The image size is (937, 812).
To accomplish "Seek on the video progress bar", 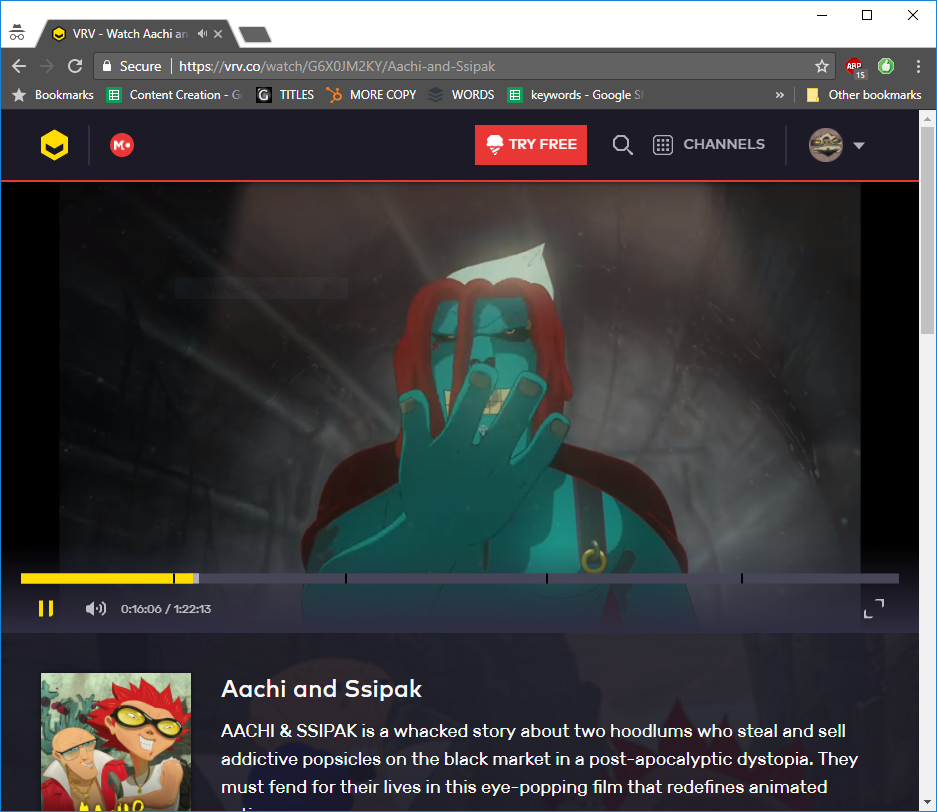I will (460, 578).
